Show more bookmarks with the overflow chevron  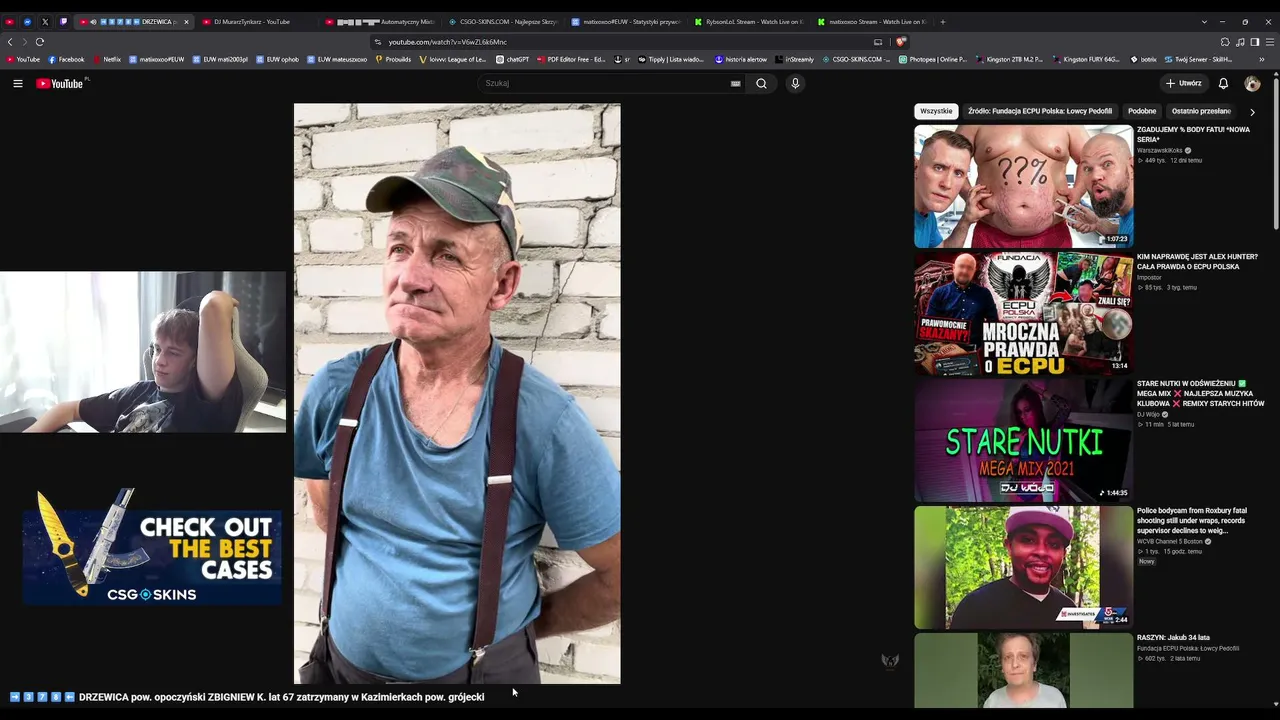pyautogui.click(x=1261, y=60)
